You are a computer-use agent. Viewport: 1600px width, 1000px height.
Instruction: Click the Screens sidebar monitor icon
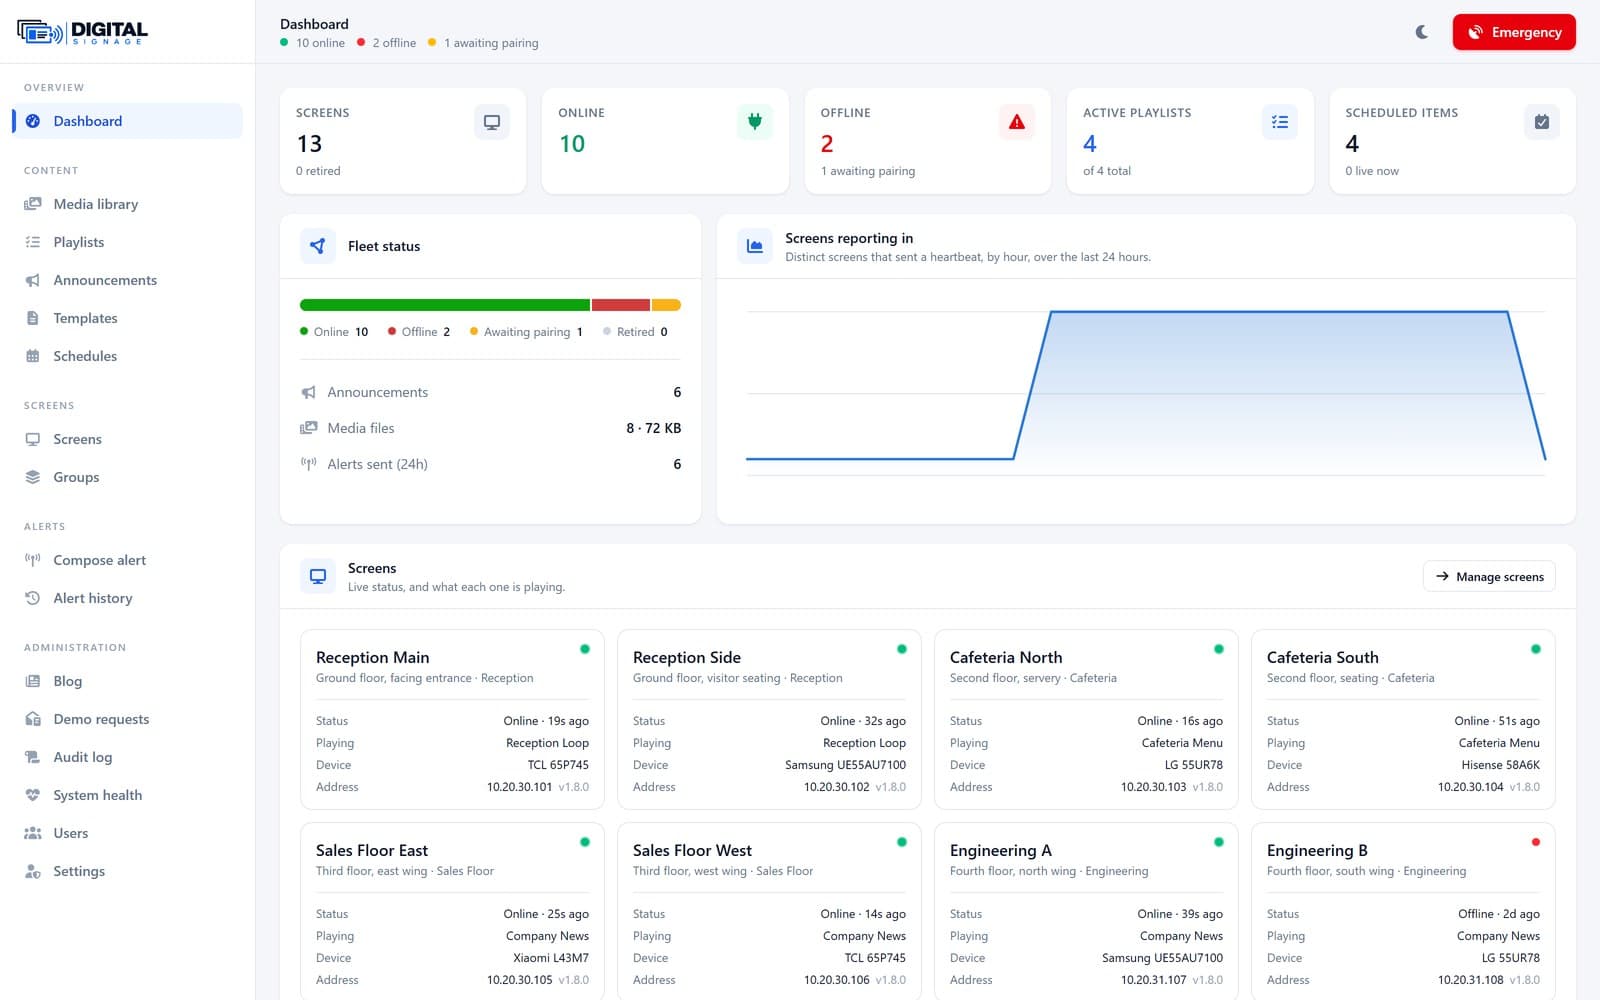tap(33, 439)
